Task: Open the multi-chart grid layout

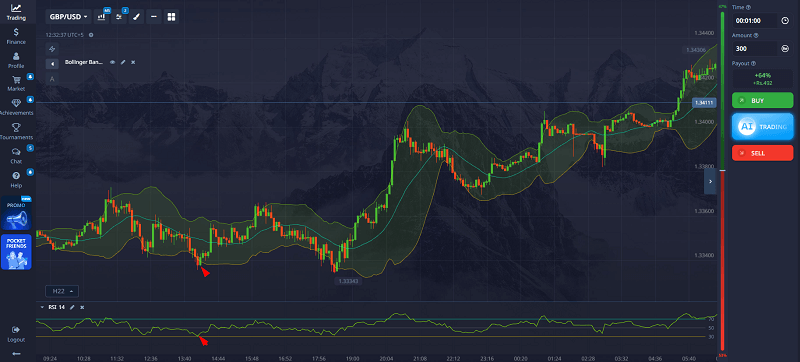Action: (171, 17)
